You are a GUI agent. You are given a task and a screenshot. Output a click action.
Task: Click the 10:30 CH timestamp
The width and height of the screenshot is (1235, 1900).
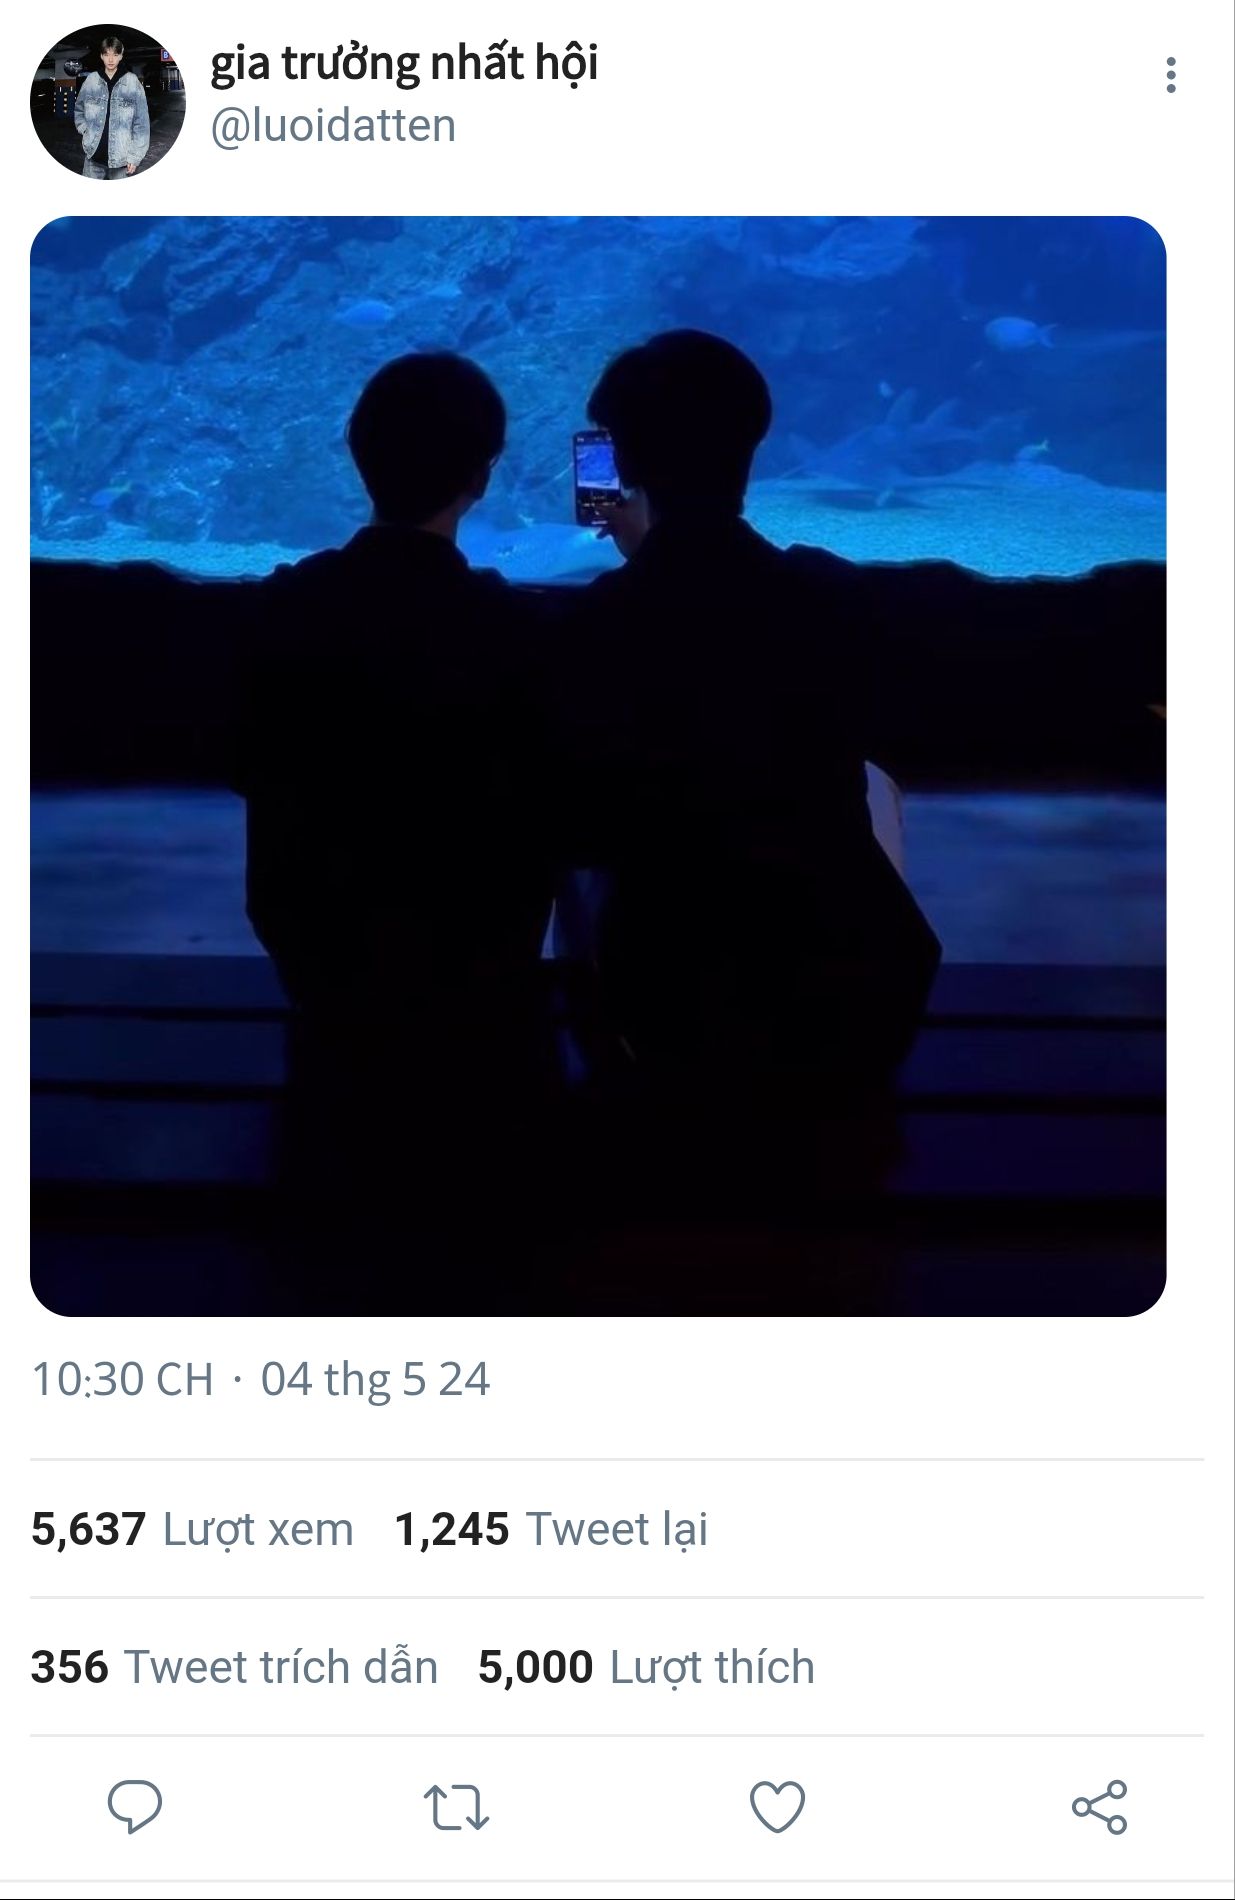(123, 1379)
